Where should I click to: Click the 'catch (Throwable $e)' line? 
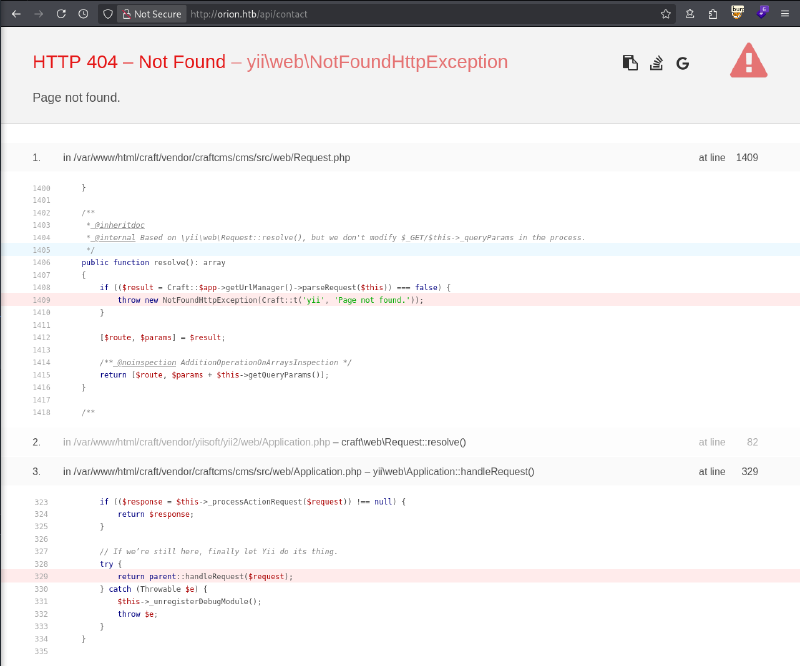[x=153, y=589]
